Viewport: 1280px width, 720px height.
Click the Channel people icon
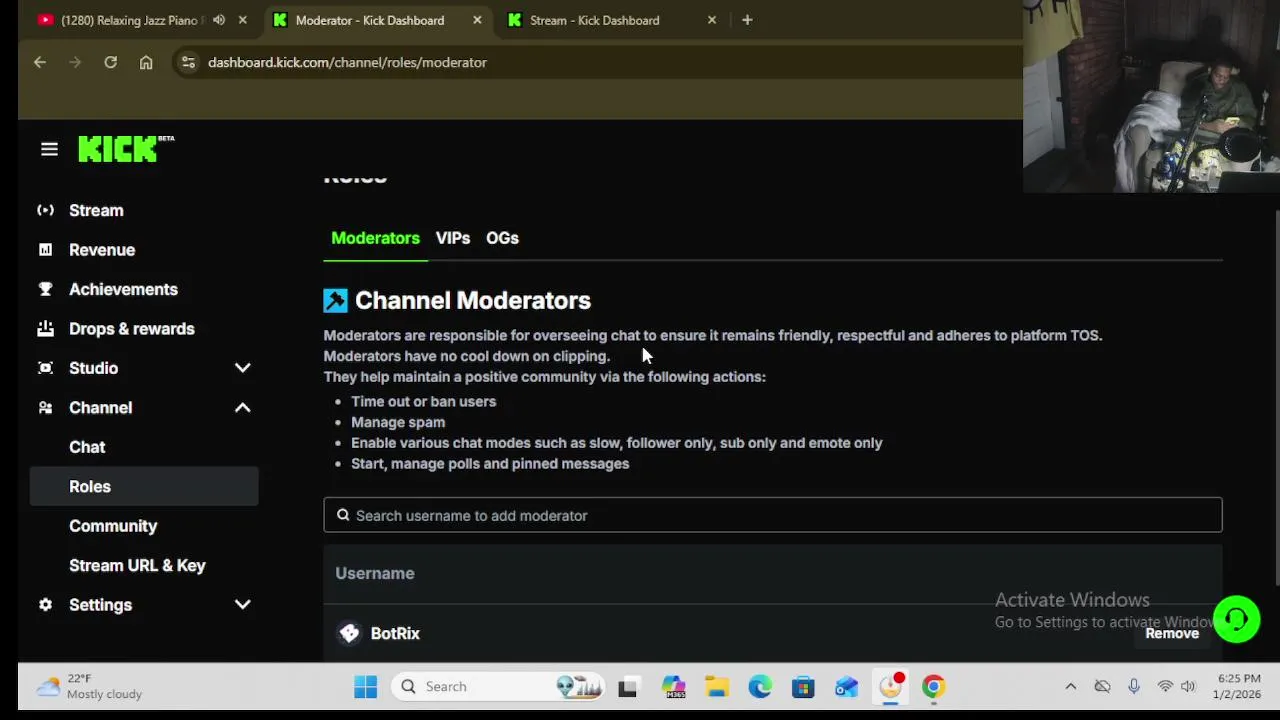click(45, 407)
